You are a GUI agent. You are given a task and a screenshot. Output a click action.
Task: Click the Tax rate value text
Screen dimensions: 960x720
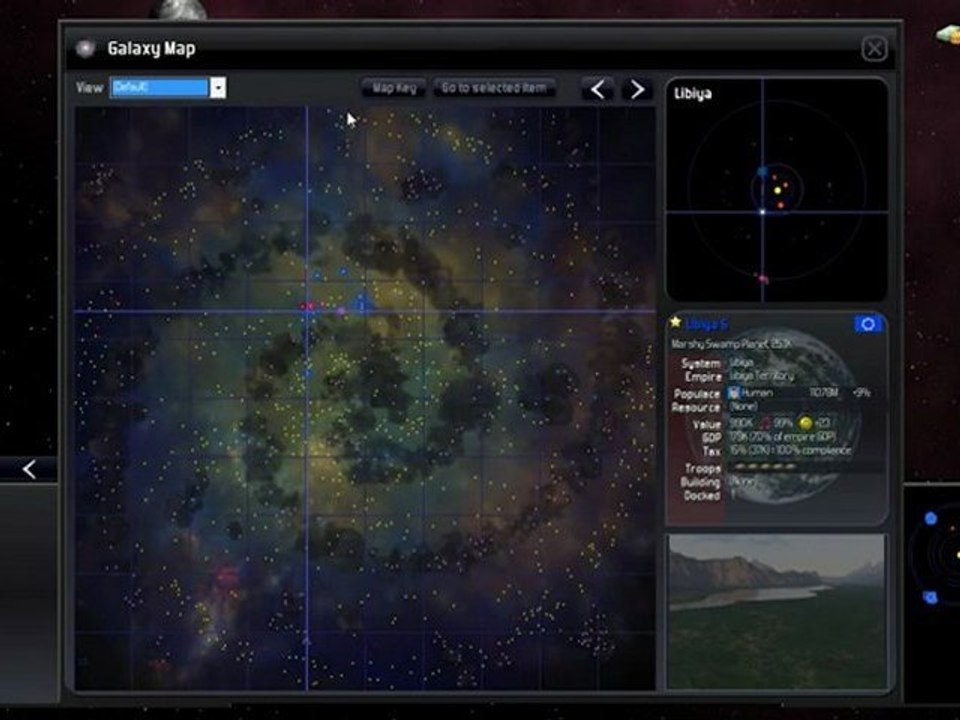click(x=790, y=451)
